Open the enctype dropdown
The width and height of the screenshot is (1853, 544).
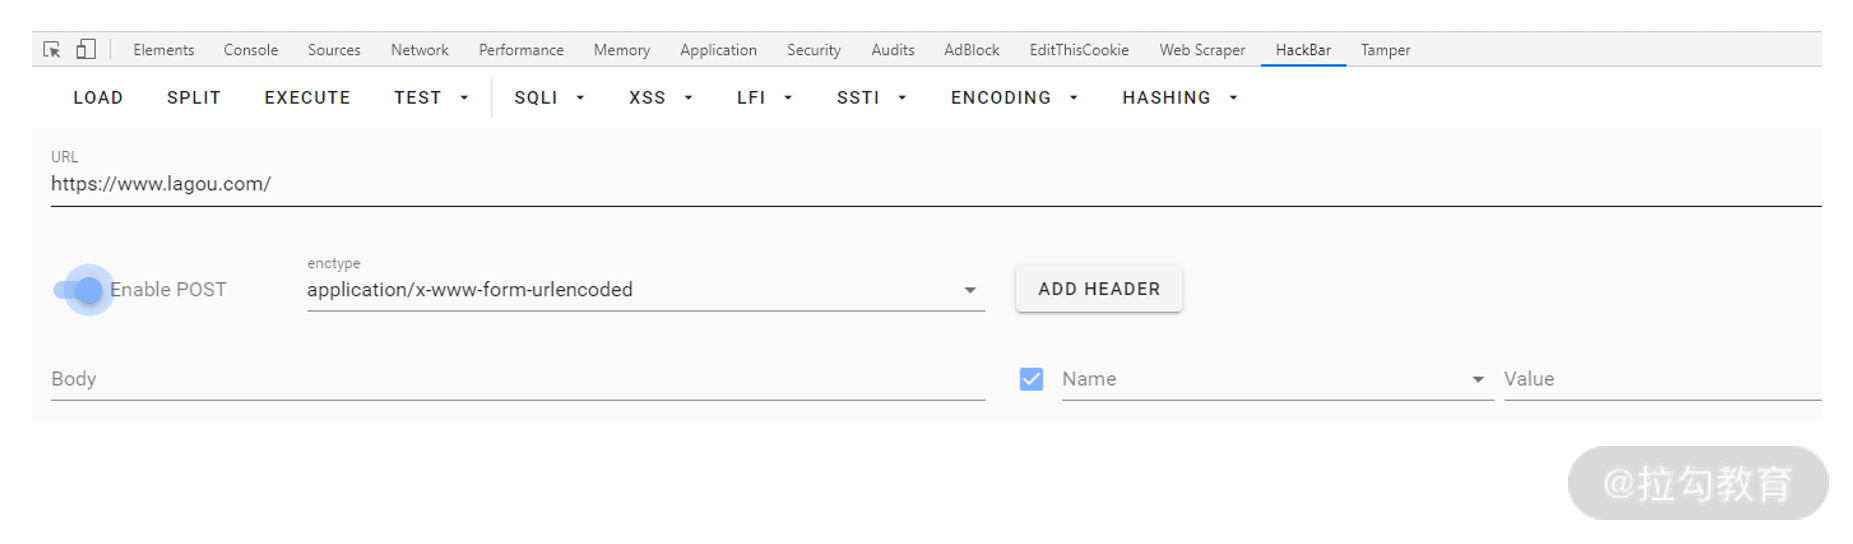pyautogui.click(x=646, y=290)
